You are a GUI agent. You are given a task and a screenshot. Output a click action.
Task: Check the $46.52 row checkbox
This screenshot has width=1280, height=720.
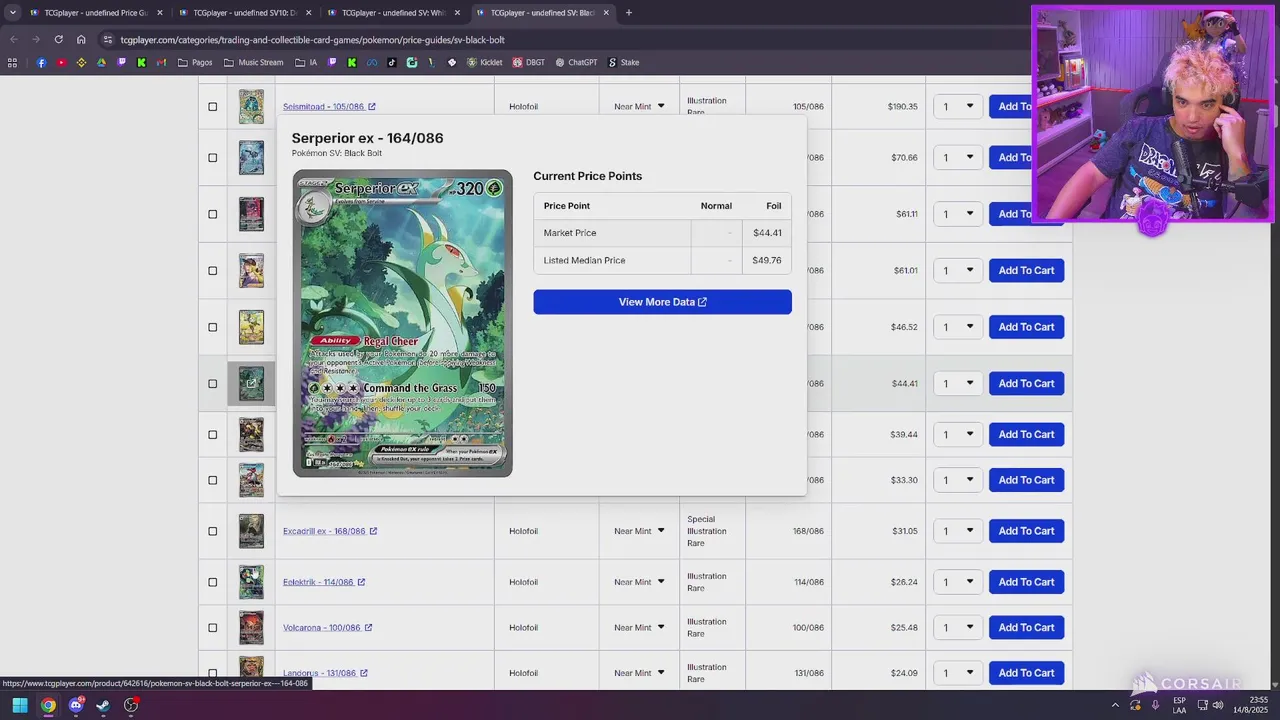(x=212, y=327)
